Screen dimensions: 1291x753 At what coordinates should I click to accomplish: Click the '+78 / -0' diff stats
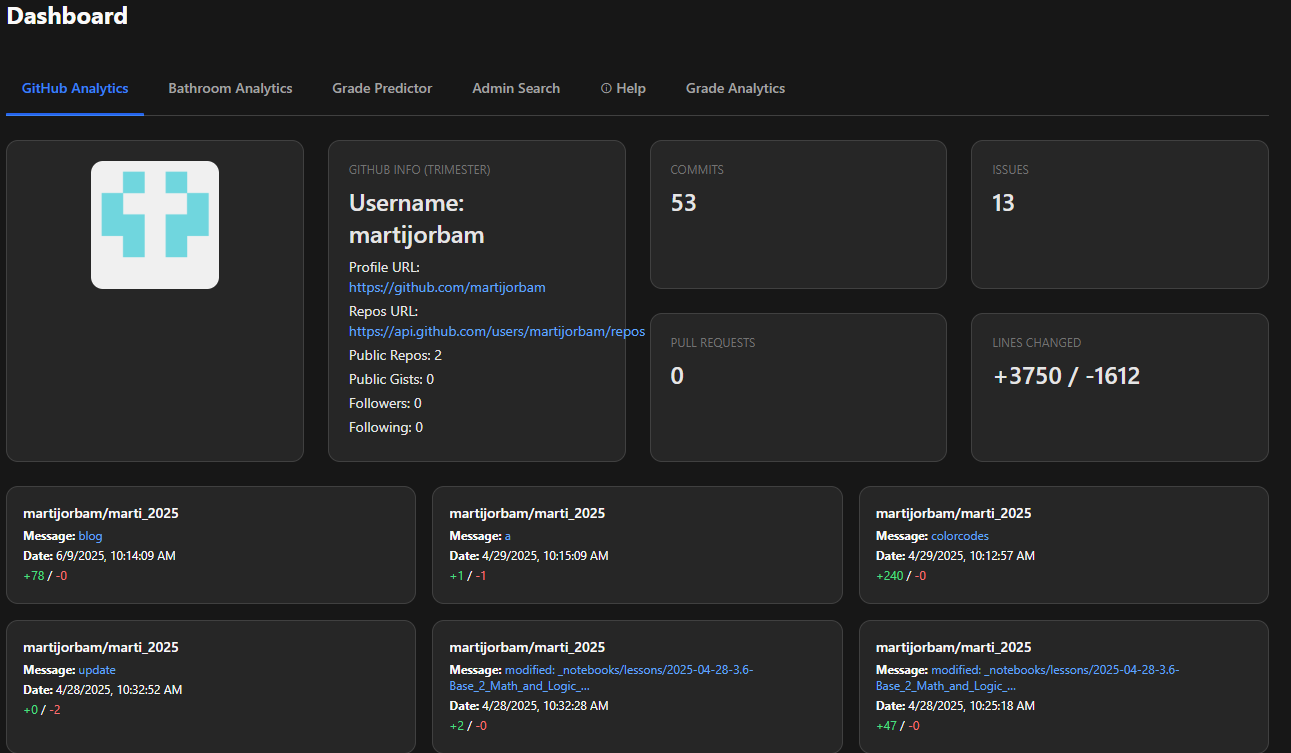point(45,576)
